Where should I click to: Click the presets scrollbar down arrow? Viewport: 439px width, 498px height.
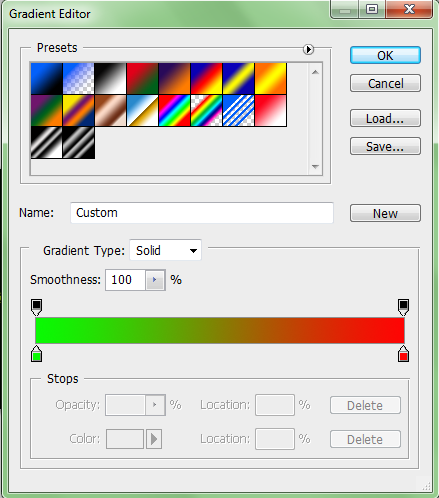click(x=315, y=166)
